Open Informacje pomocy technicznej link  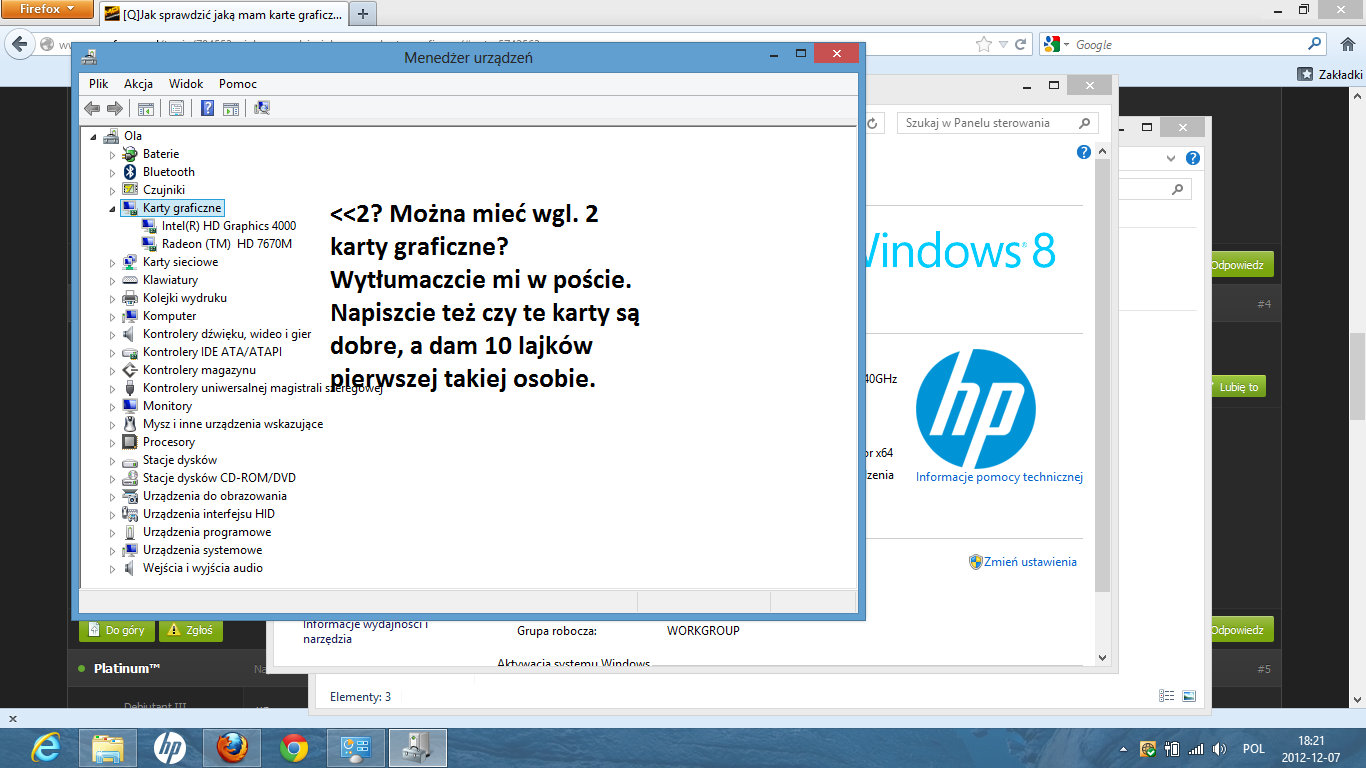[x=999, y=477]
